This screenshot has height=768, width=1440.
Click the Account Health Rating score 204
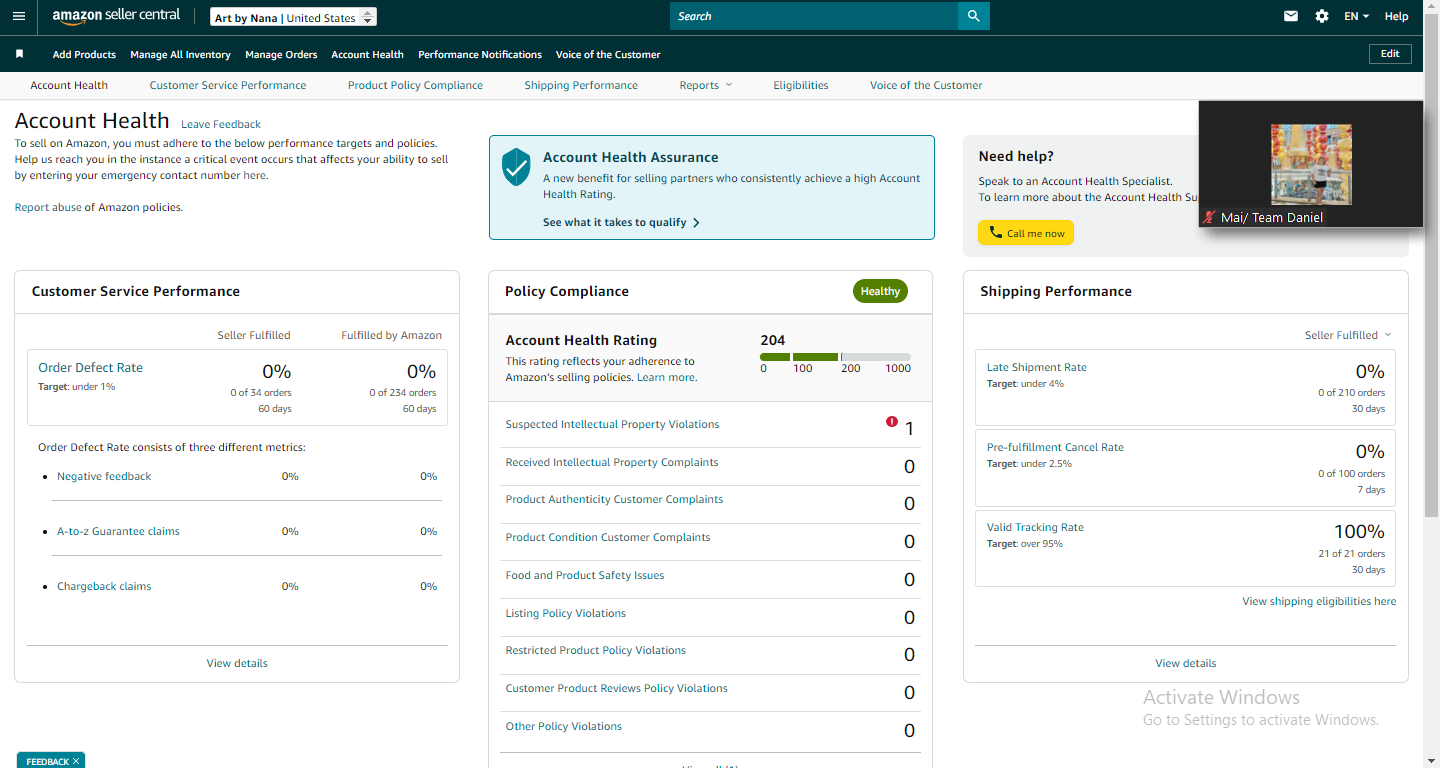click(773, 340)
